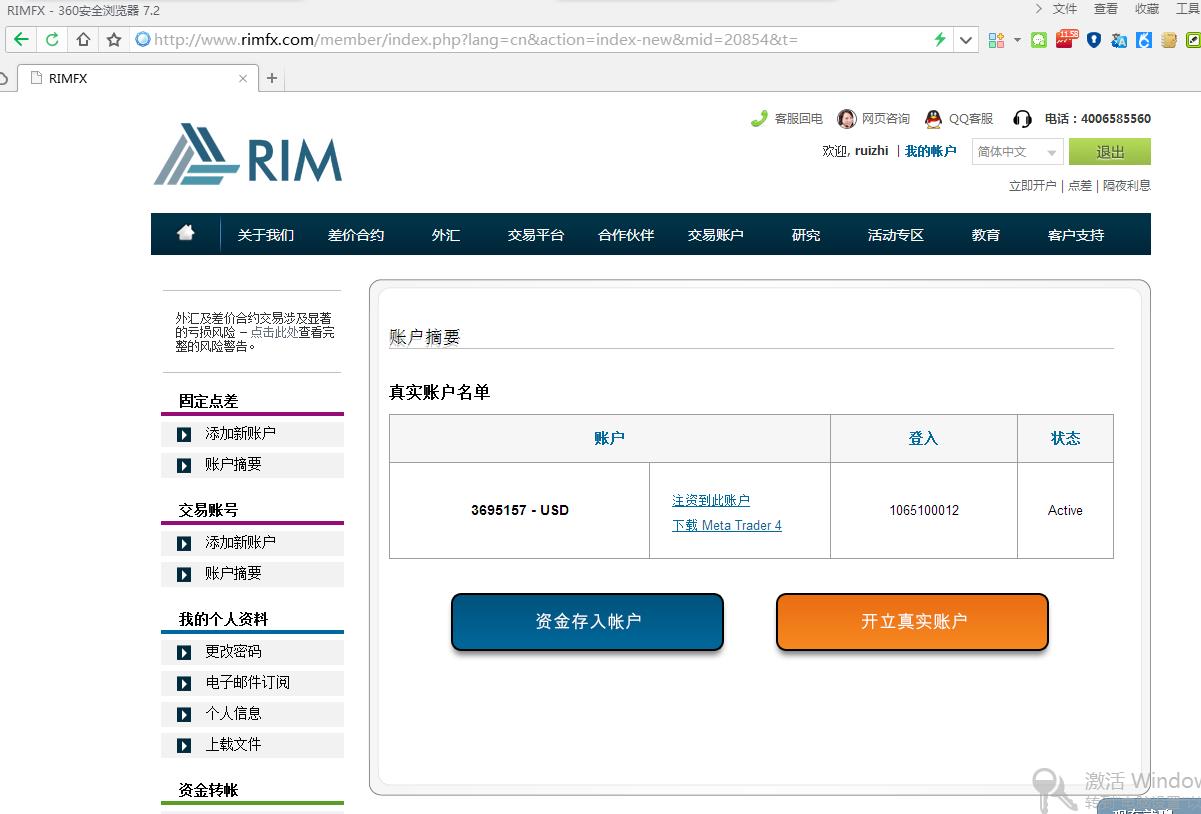This screenshot has height=814, width=1201.
Task: Open the 立即开户 link
Action: point(1032,186)
